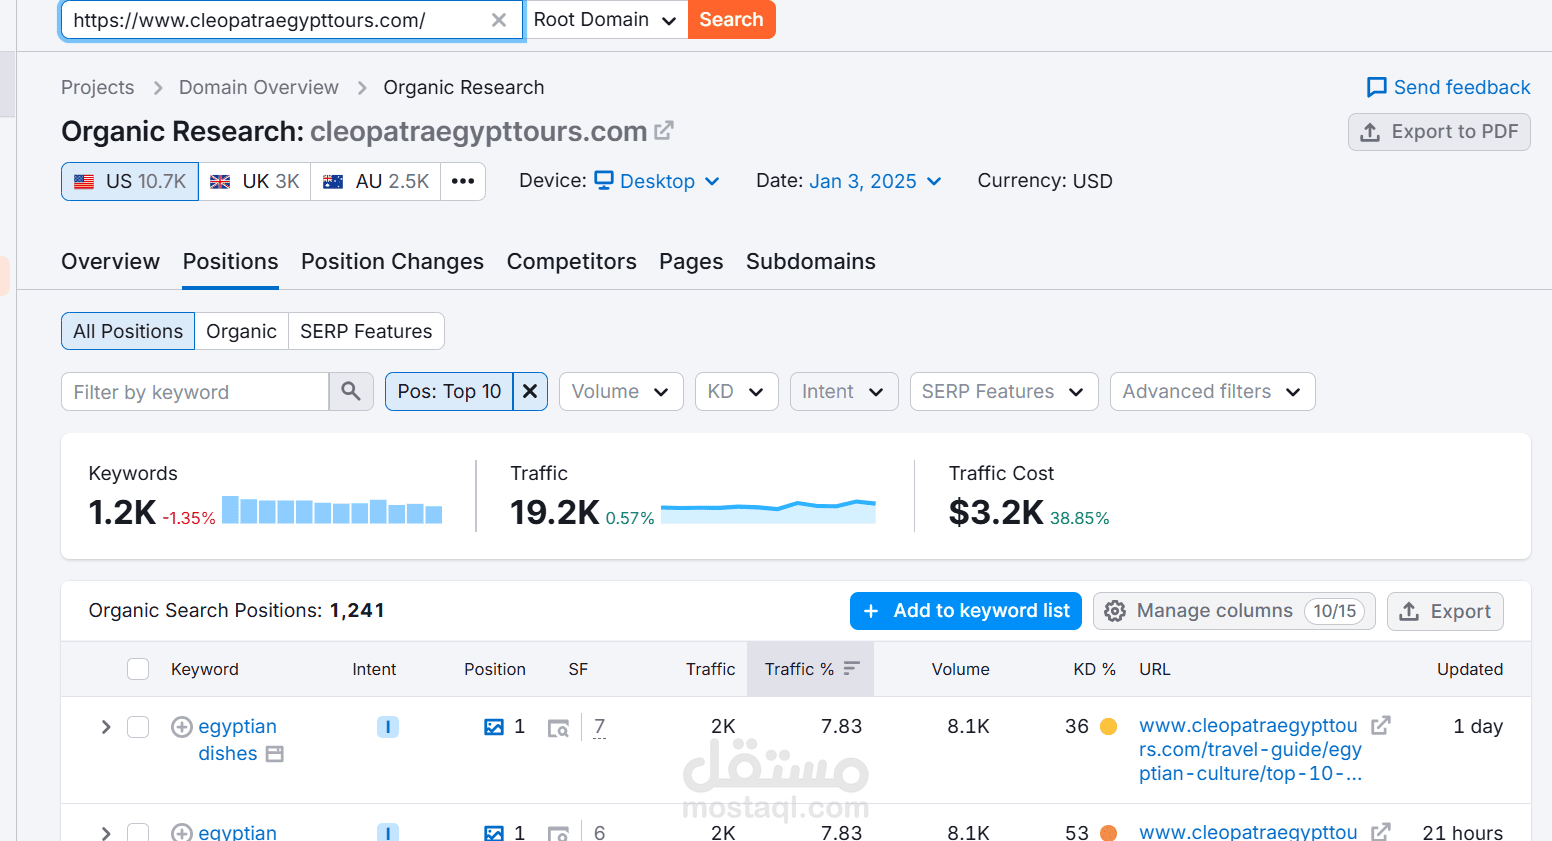Open Pos: Top 10 filter
Image resolution: width=1552 pixels, height=841 pixels.
449,392
